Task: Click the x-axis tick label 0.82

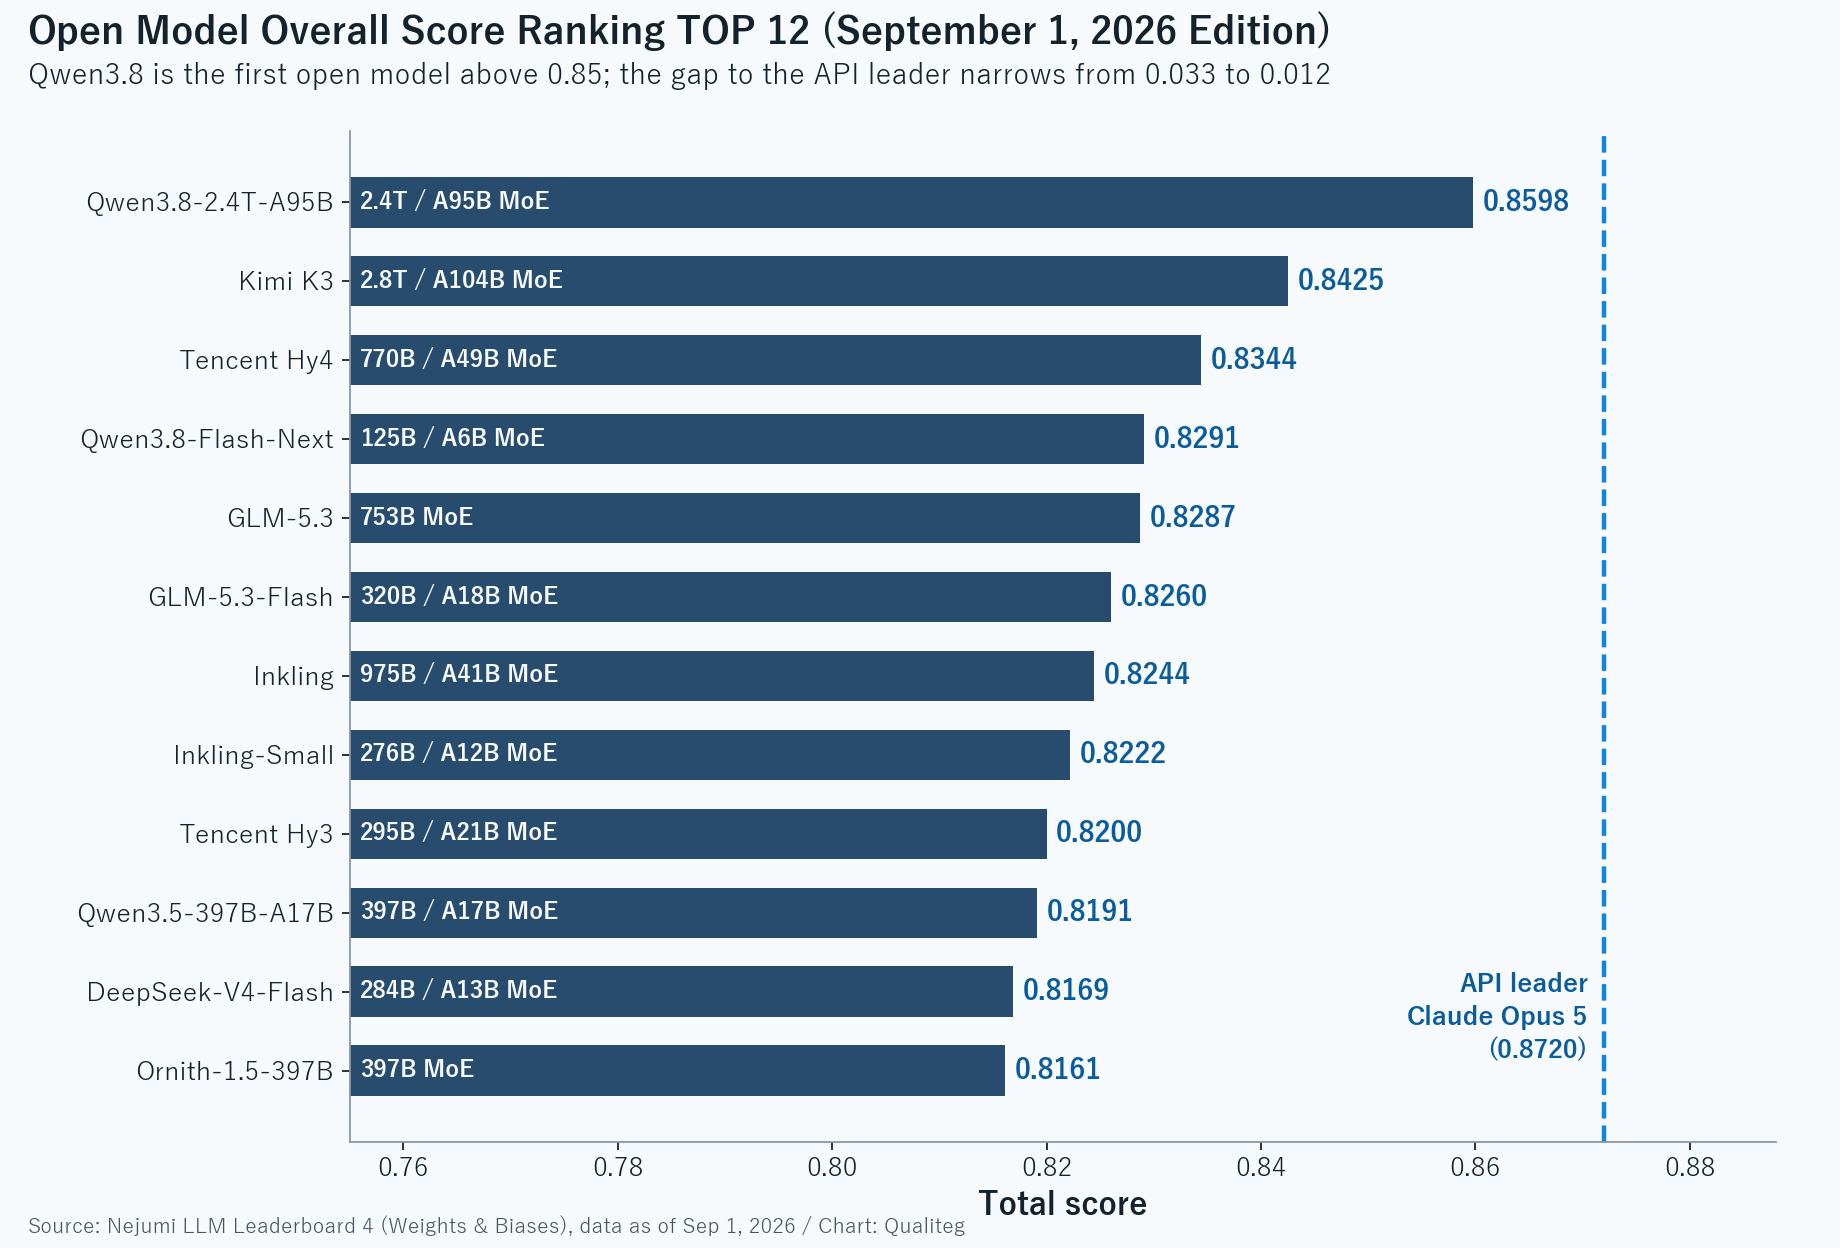Action: tap(1046, 1167)
